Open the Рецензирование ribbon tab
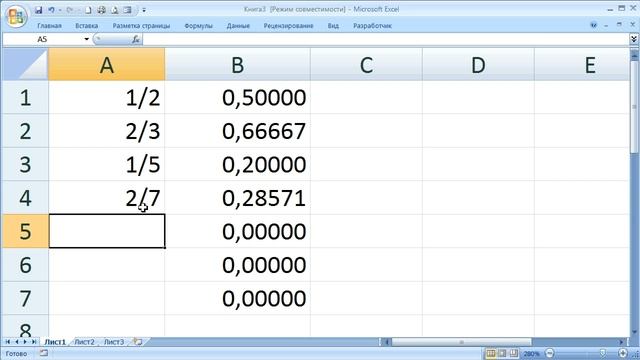The width and height of the screenshot is (640, 360). coord(288,26)
